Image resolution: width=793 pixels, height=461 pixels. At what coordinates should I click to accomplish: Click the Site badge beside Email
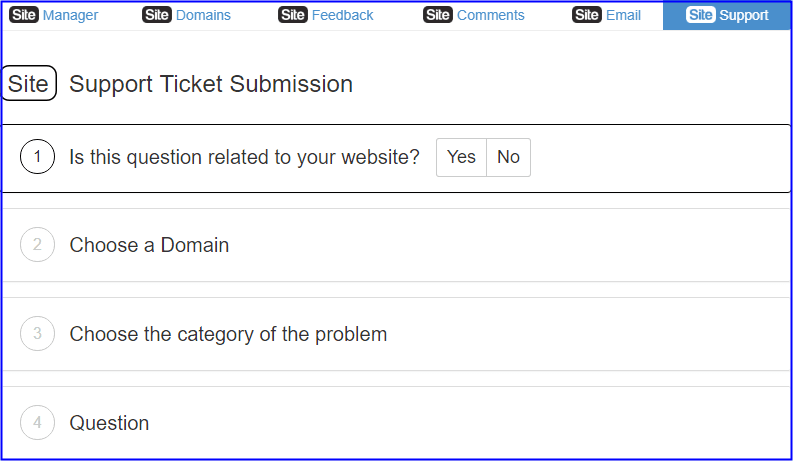(587, 15)
